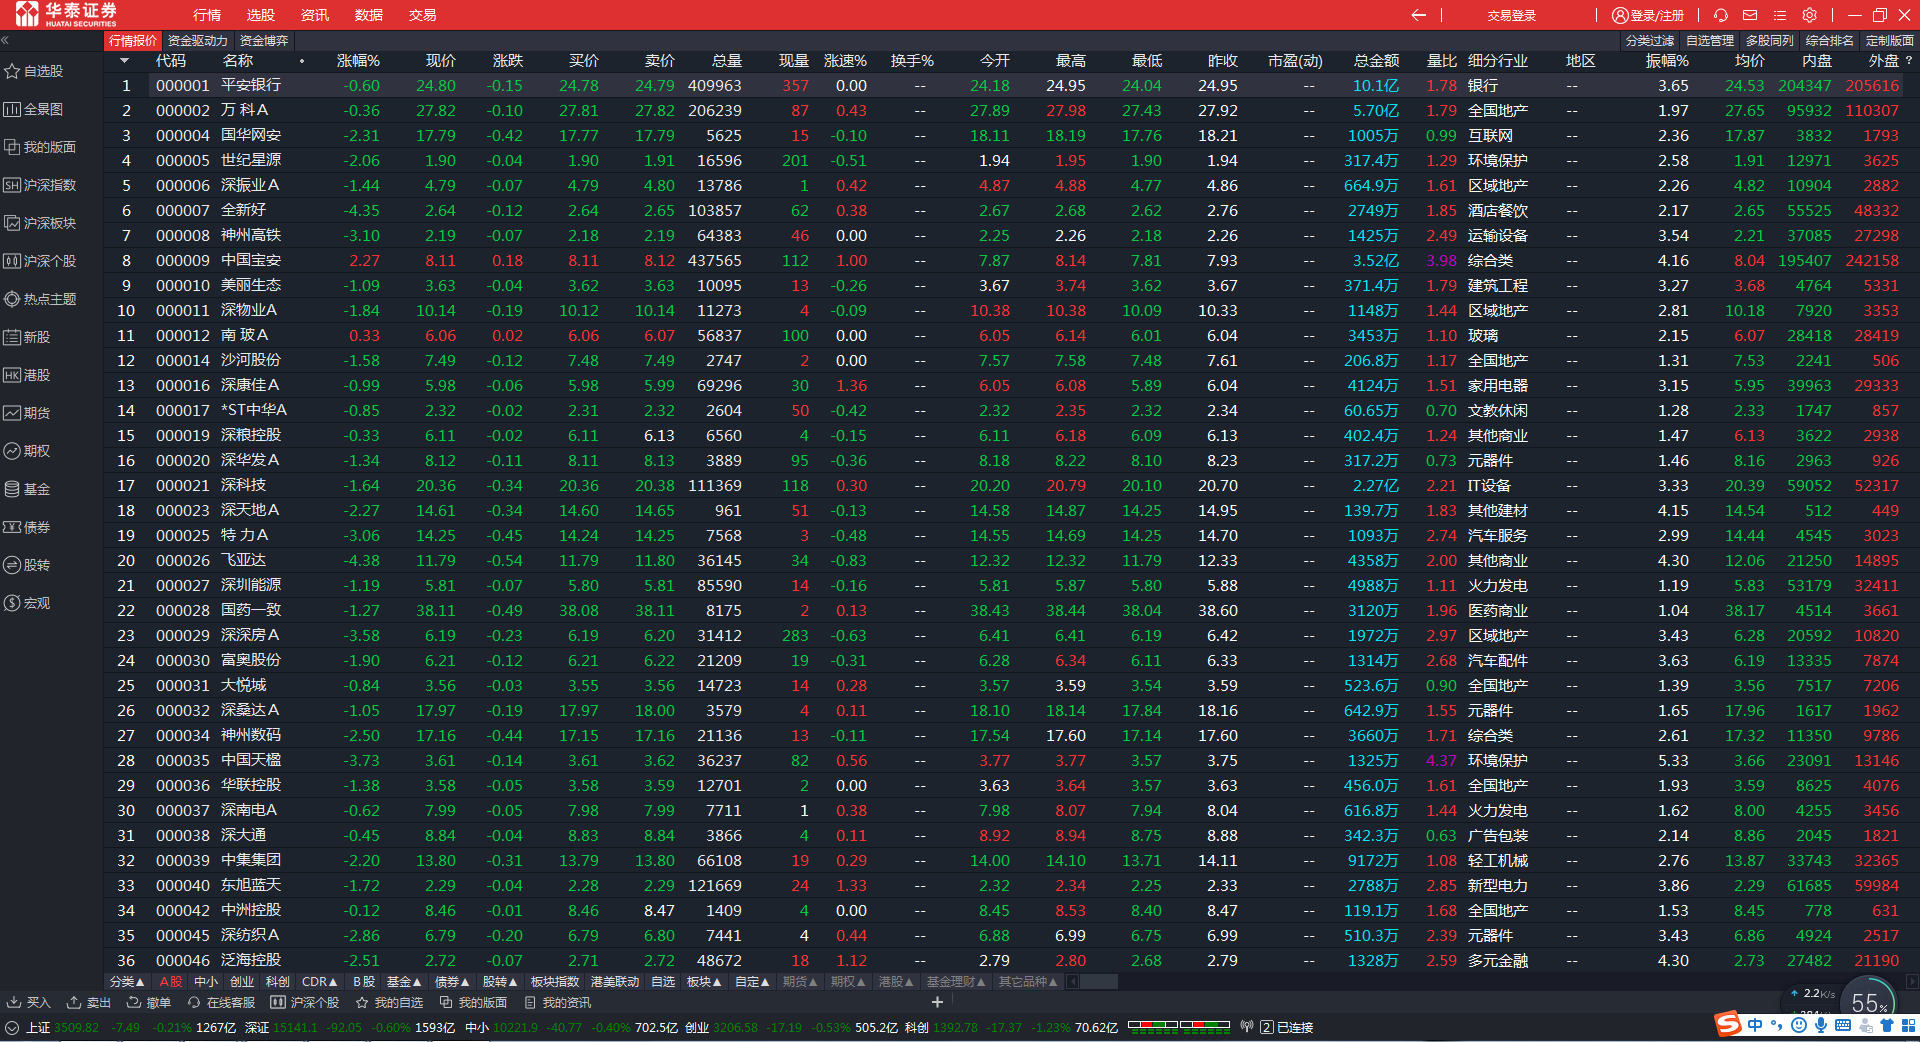Open the mail envelope icon in title bar
Viewport: 1920px width, 1042px height.
pyautogui.click(x=1750, y=15)
